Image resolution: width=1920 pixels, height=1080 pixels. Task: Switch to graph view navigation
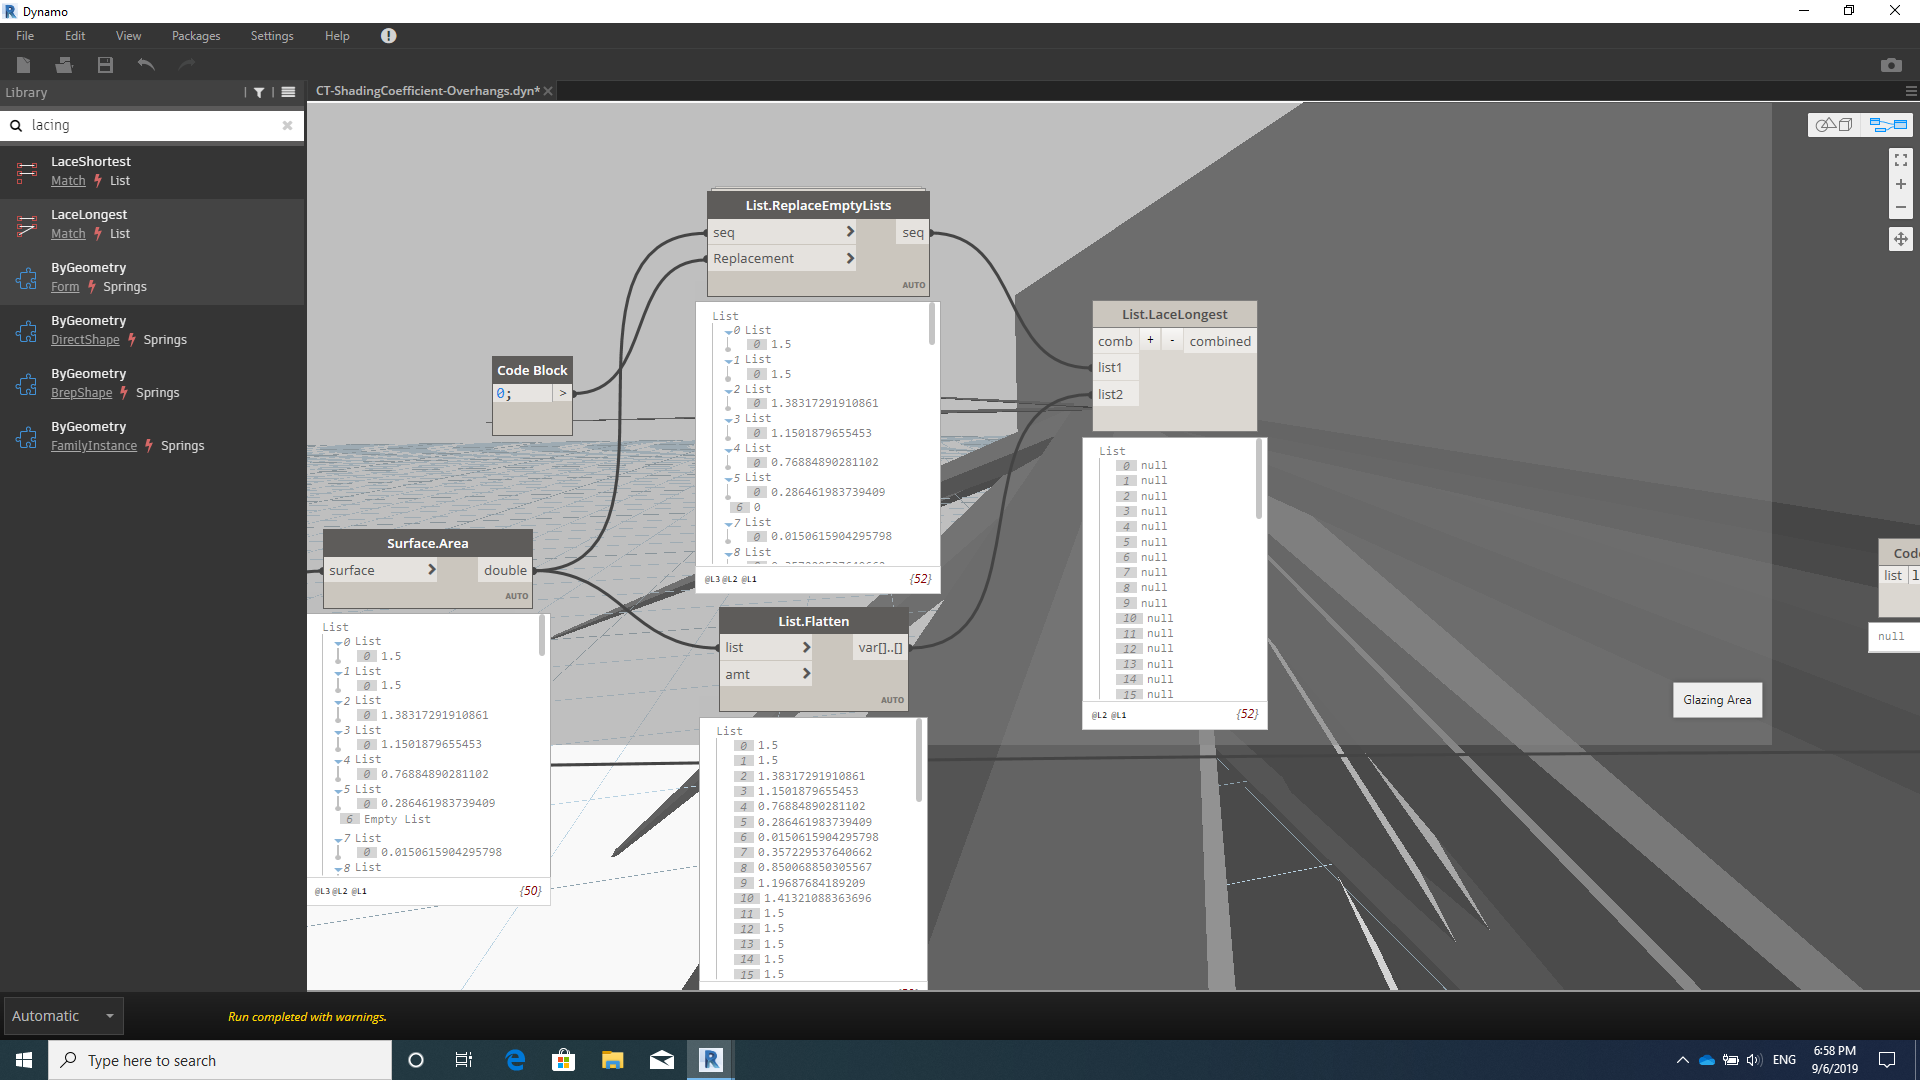pyautogui.click(x=1889, y=125)
